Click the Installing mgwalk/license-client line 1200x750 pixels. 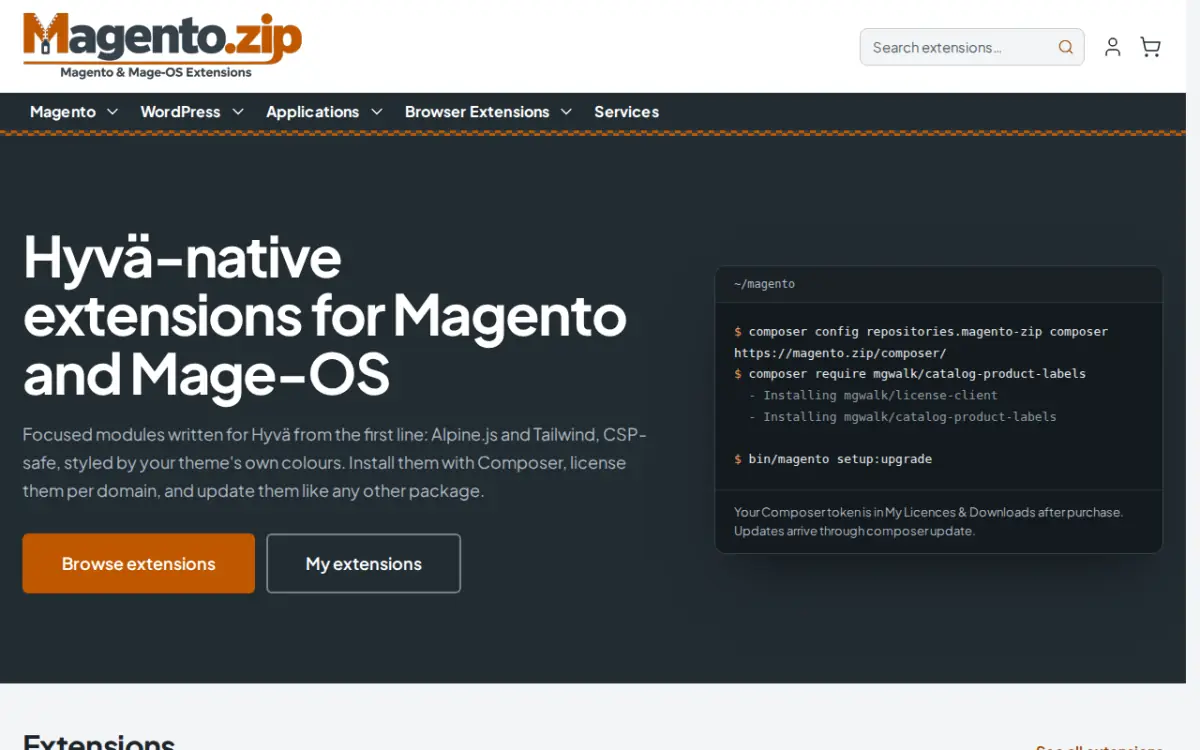point(873,395)
